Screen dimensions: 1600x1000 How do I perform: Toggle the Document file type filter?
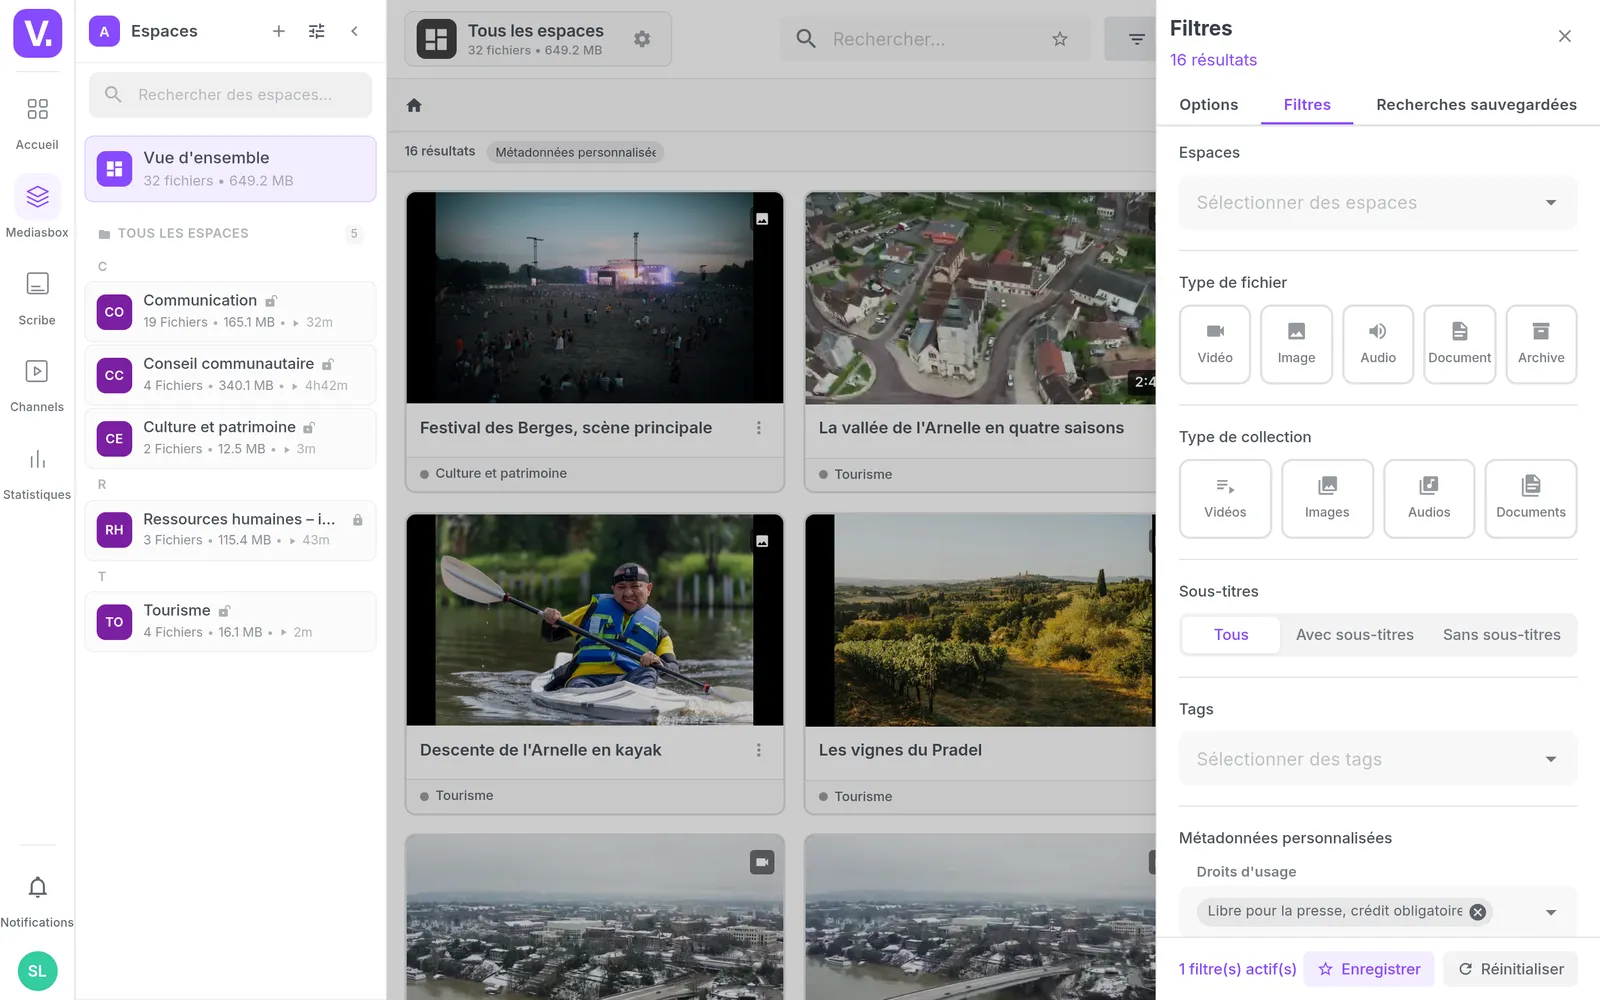(1460, 344)
